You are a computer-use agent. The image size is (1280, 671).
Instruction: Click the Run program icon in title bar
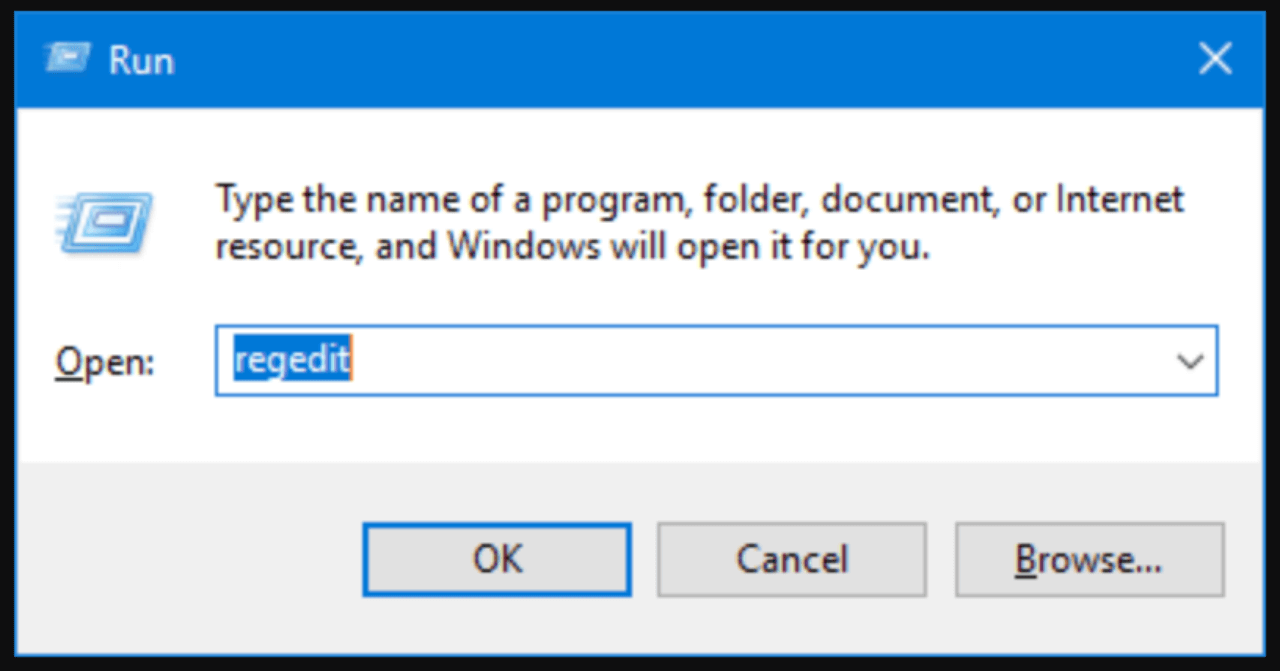68,58
